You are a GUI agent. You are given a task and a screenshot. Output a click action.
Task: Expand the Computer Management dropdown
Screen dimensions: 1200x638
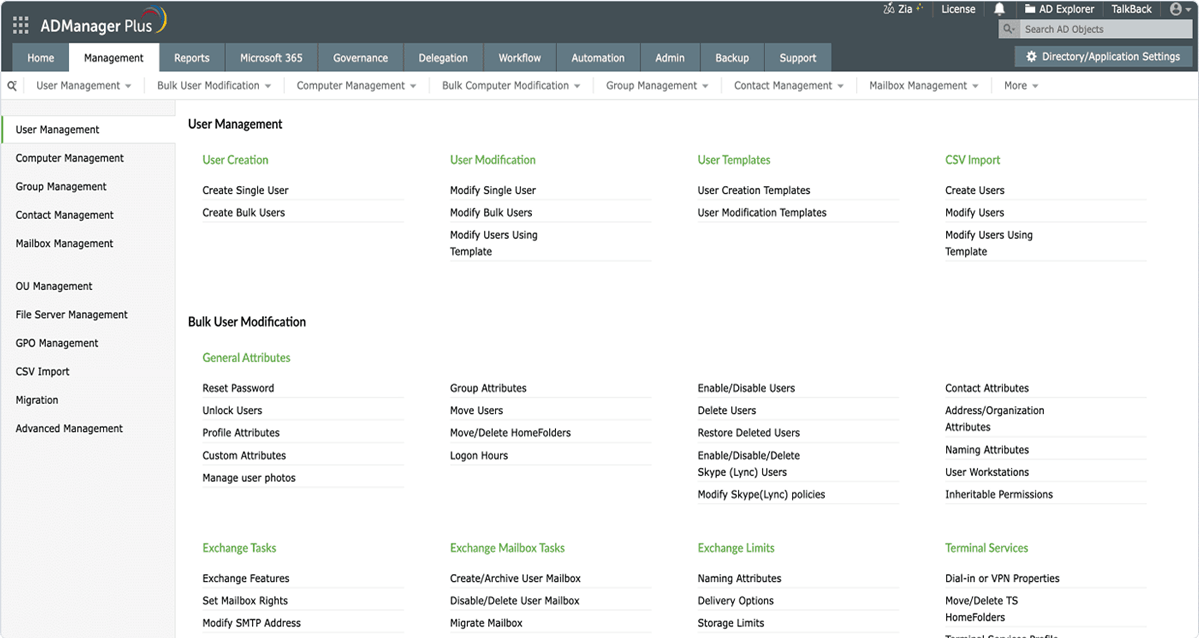click(x=357, y=86)
